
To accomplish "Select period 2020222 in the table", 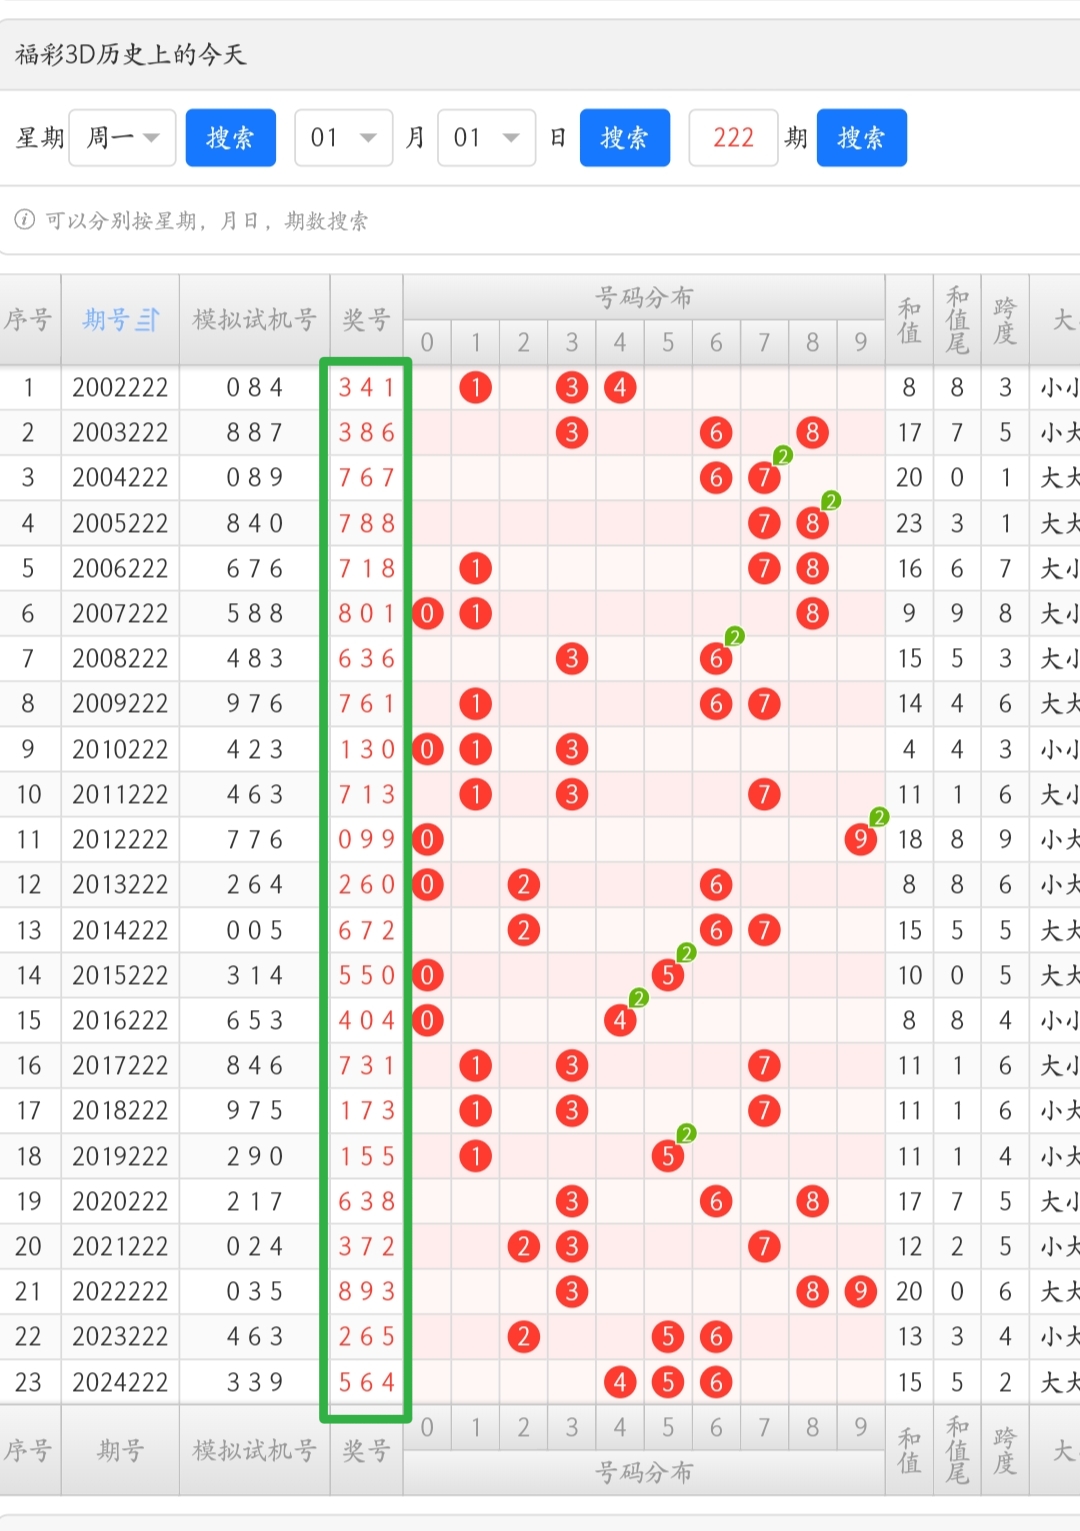I will click(x=120, y=1201).
